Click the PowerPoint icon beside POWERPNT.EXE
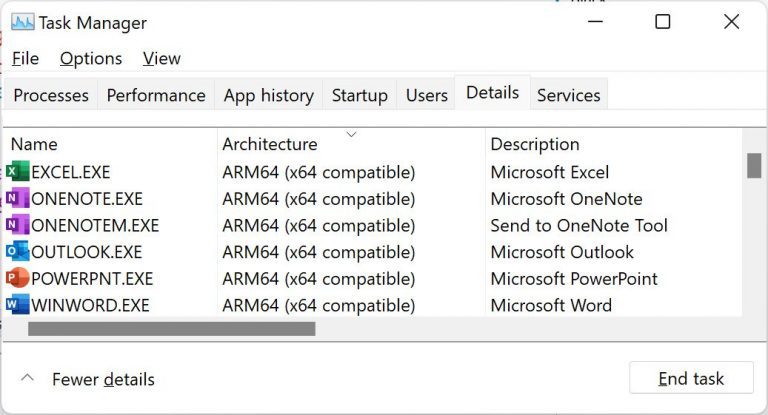Image resolution: width=768 pixels, height=415 pixels. pos(17,279)
